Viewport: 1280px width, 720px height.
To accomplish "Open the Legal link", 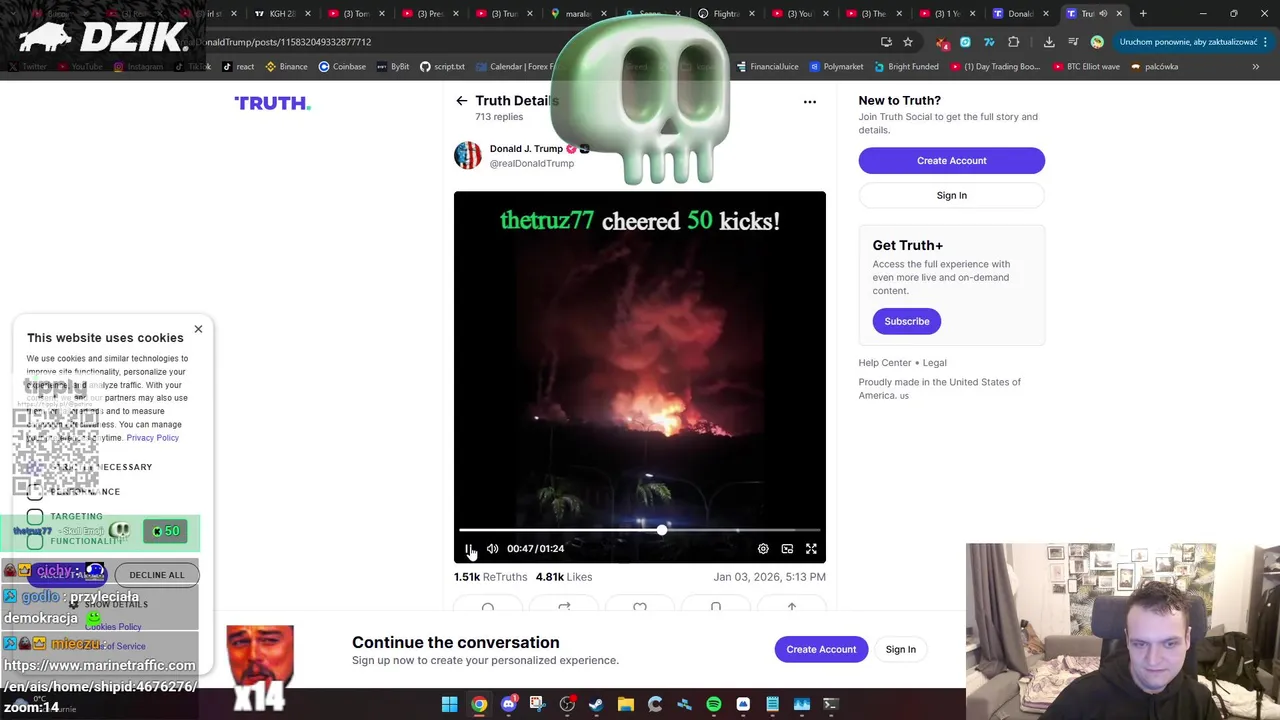I will [935, 363].
